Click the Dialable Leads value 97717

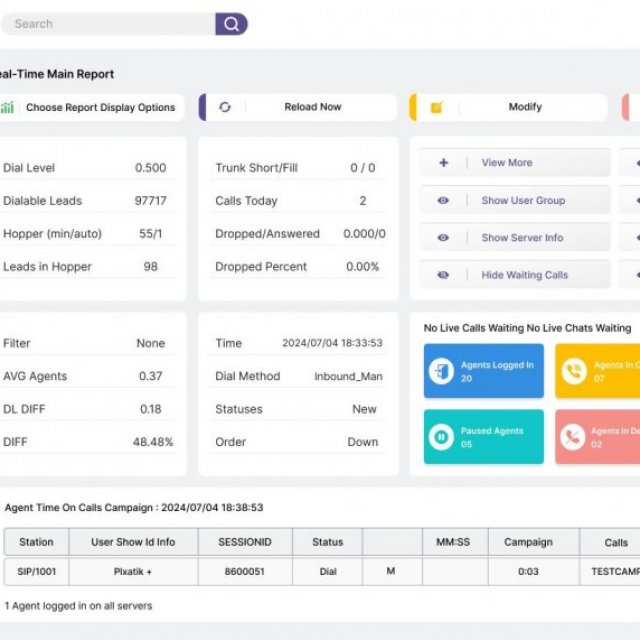coord(151,201)
